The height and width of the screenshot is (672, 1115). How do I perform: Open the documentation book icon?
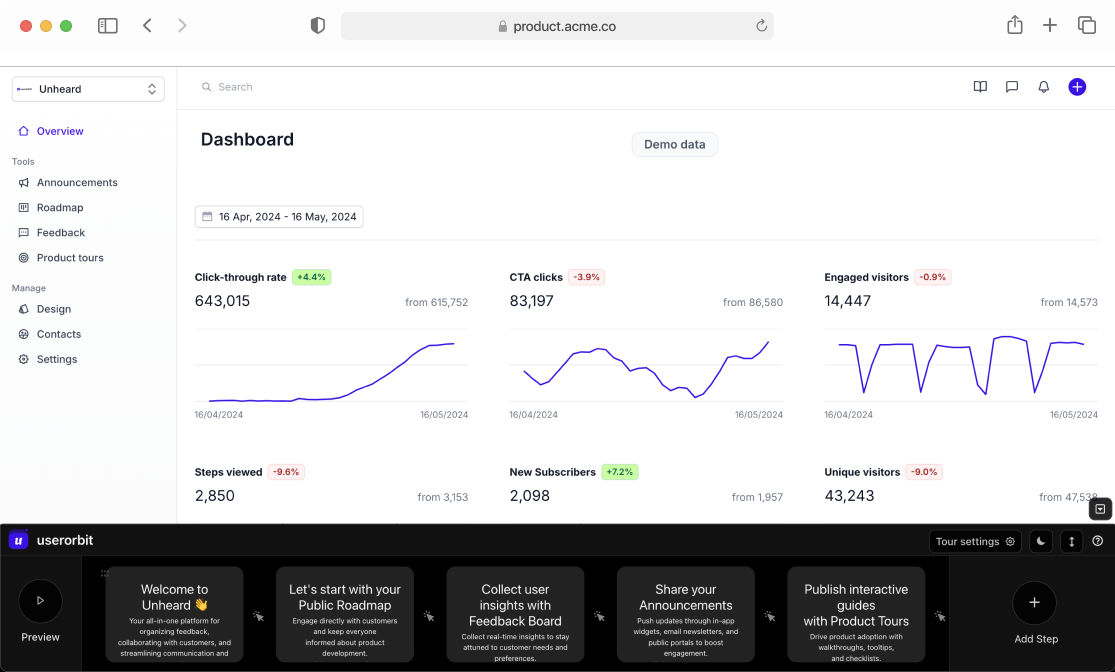pyautogui.click(x=979, y=87)
